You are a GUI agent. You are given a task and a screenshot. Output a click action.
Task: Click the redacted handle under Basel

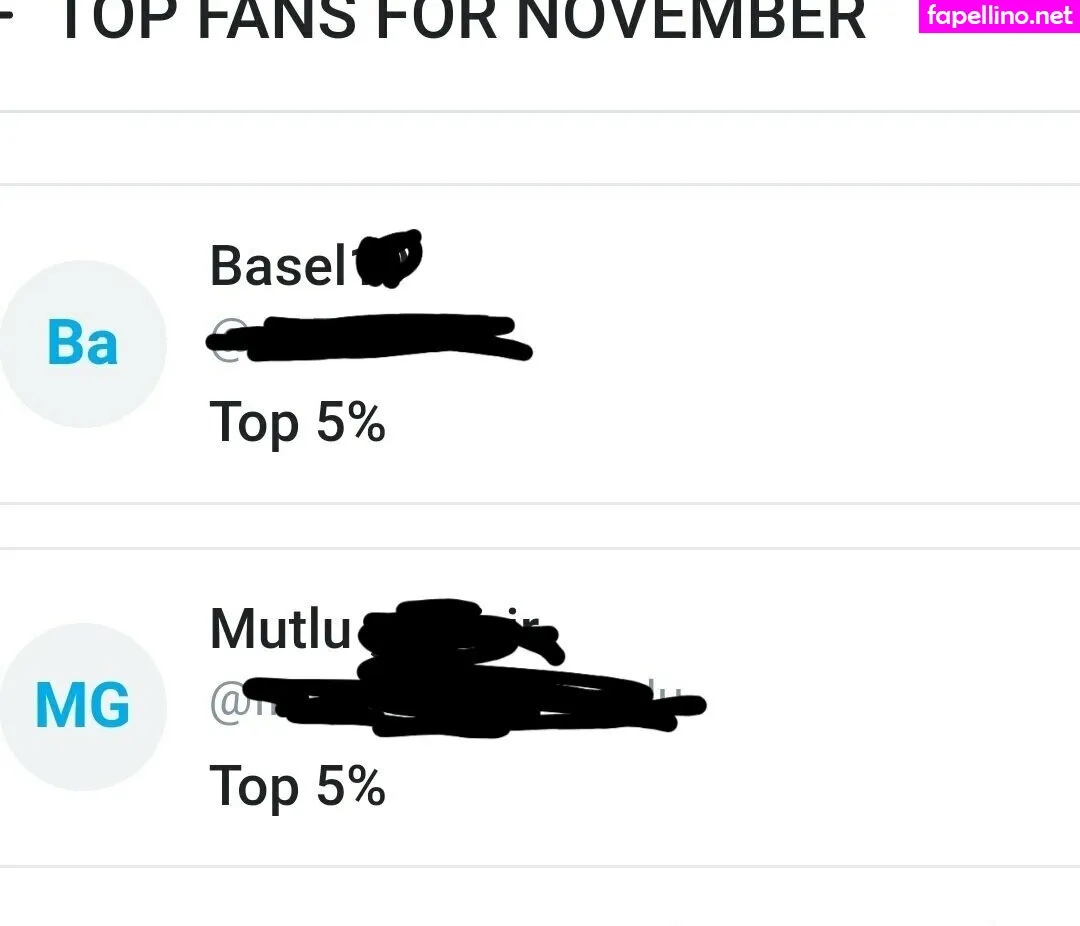[x=370, y=340]
